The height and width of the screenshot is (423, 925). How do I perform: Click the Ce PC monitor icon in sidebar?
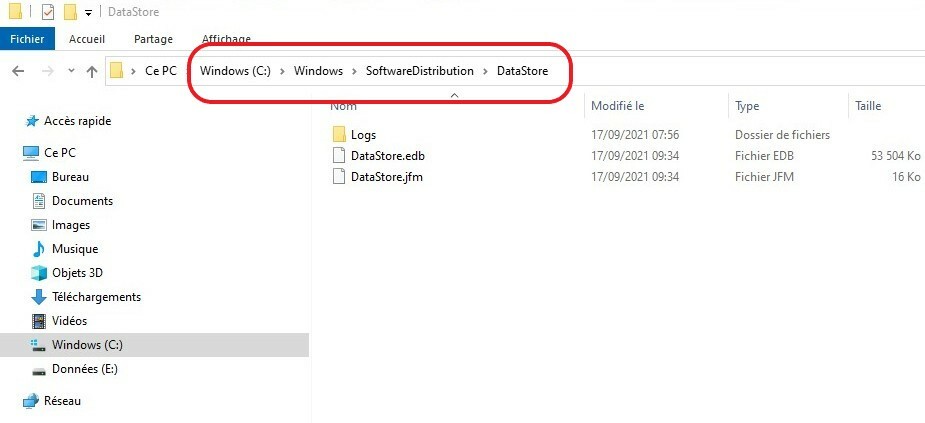click(31, 153)
